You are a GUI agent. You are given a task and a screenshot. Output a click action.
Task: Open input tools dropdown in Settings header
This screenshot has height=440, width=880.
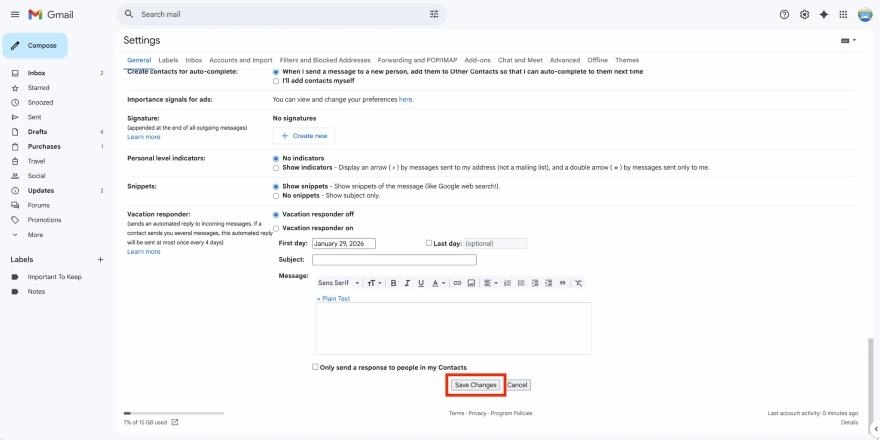(848, 40)
